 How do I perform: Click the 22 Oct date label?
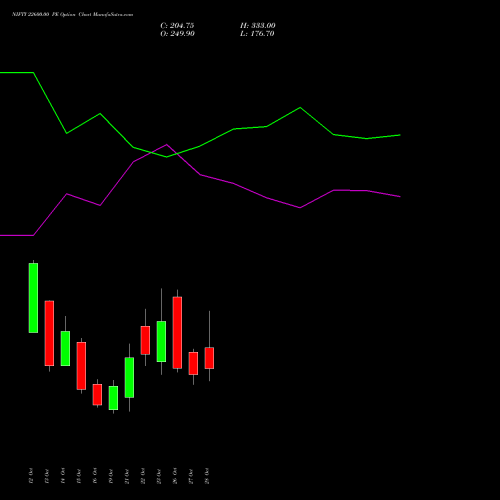tap(143, 476)
